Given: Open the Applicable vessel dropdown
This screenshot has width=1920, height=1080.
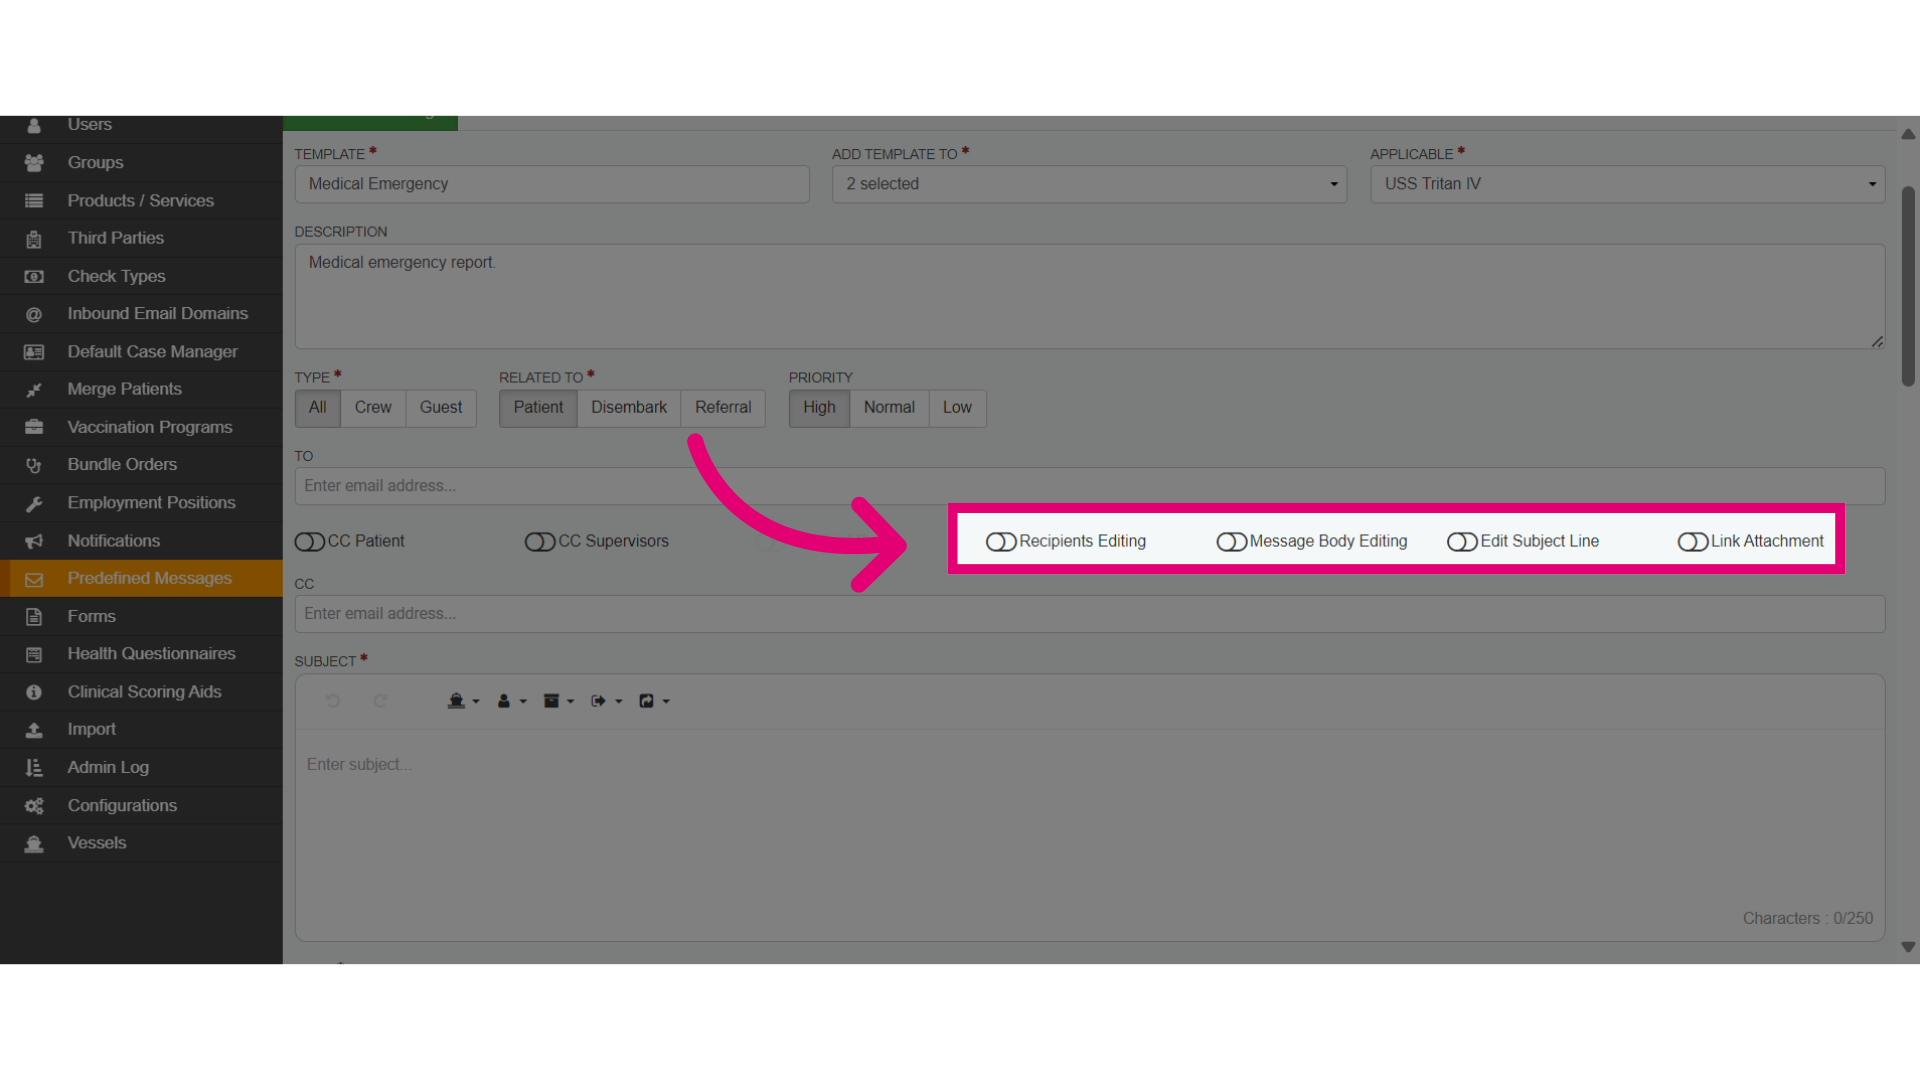Looking at the screenshot, I should tap(1627, 184).
